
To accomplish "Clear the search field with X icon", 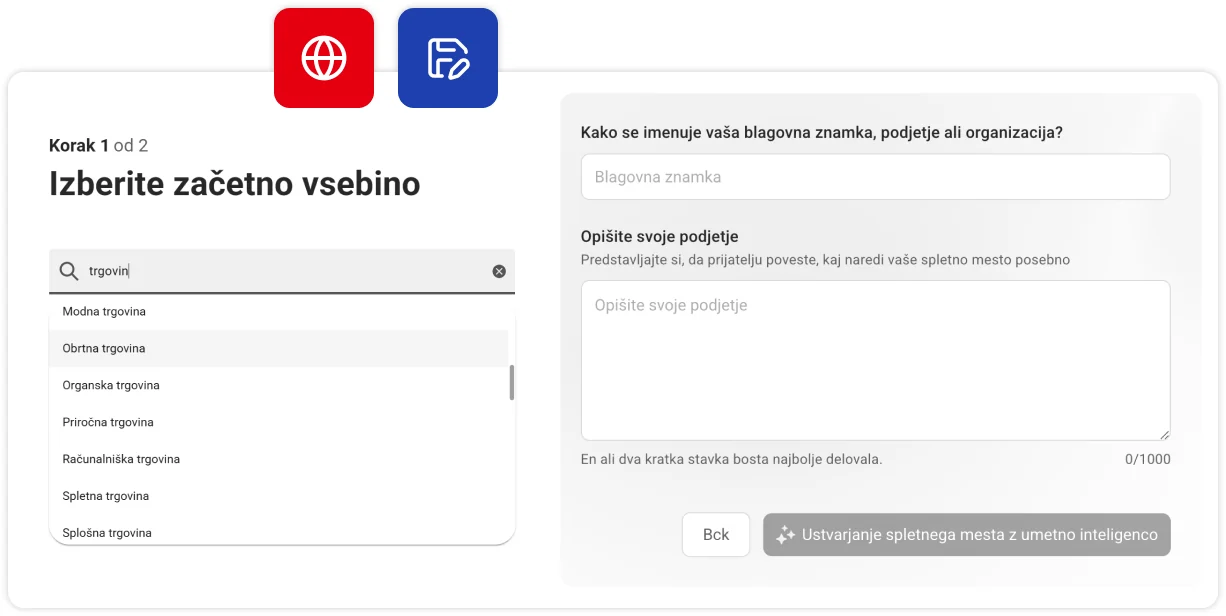I will 499,271.
